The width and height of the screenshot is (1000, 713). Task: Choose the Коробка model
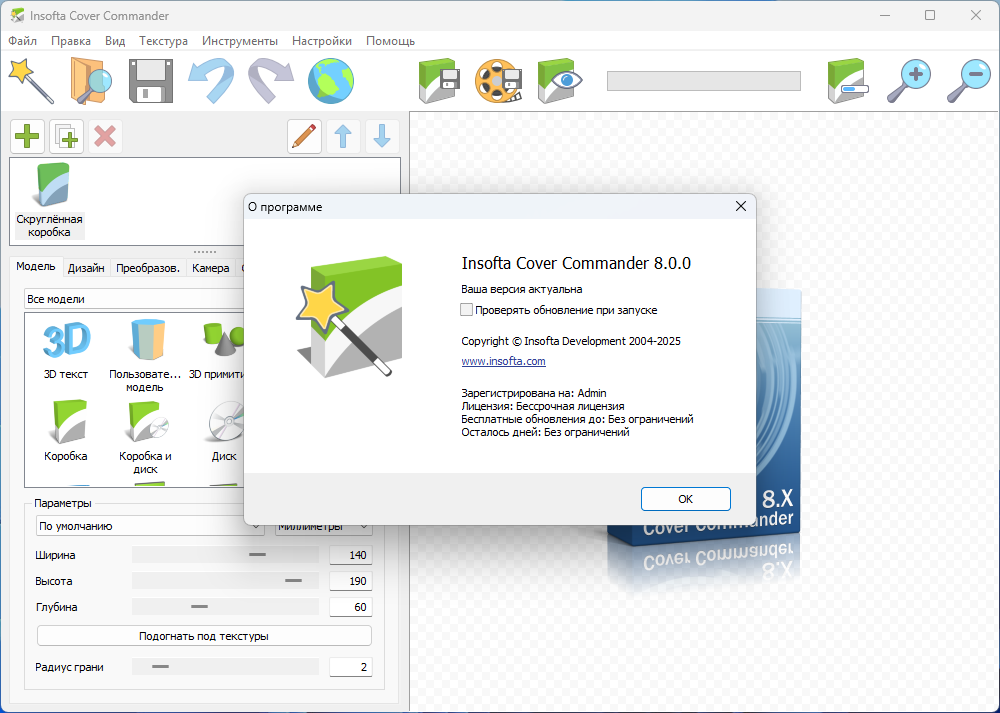66,430
